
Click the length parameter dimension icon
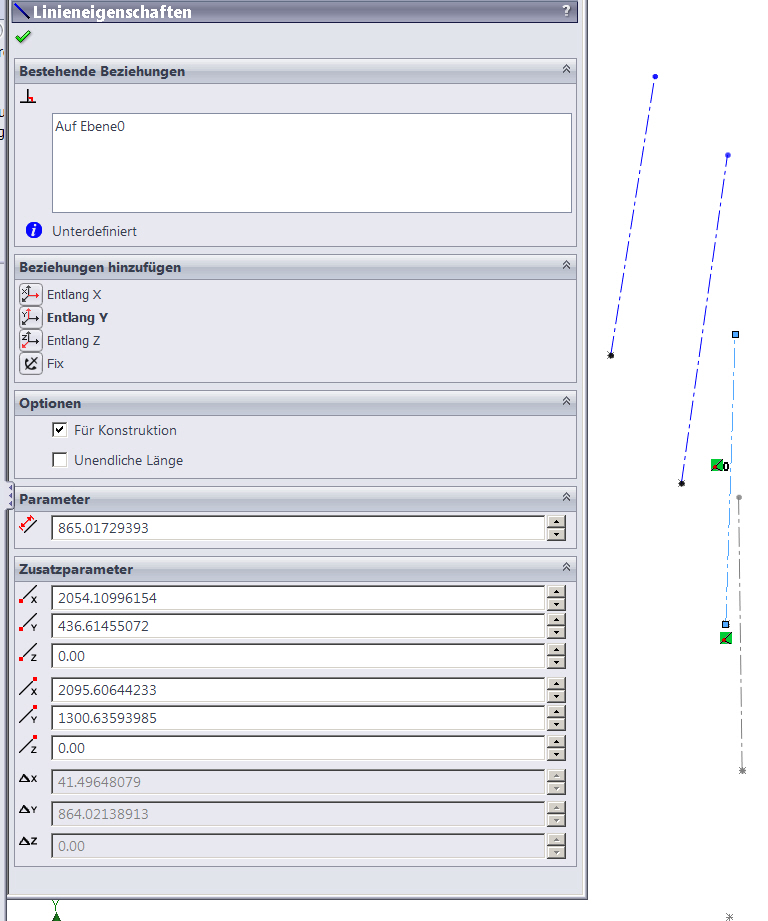pos(28,524)
